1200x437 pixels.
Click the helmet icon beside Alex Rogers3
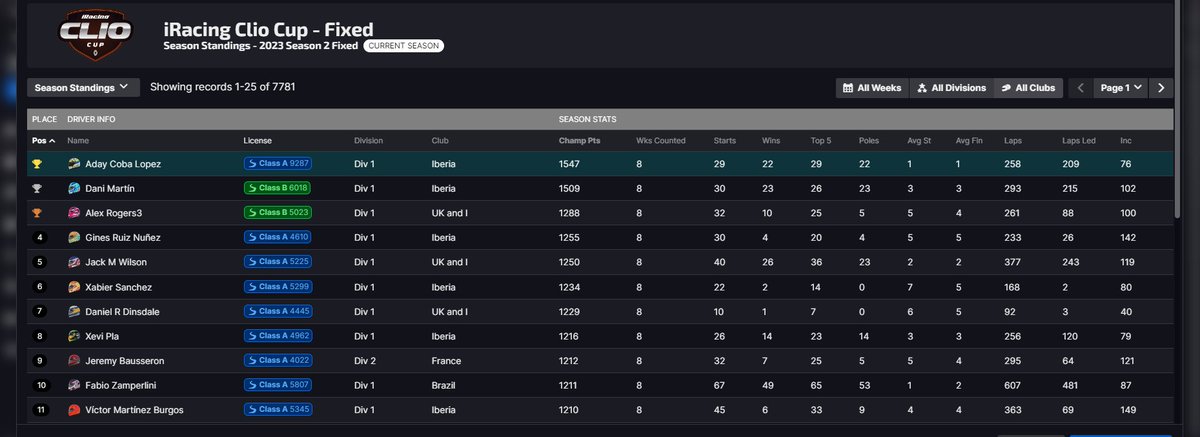tap(74, 212)
